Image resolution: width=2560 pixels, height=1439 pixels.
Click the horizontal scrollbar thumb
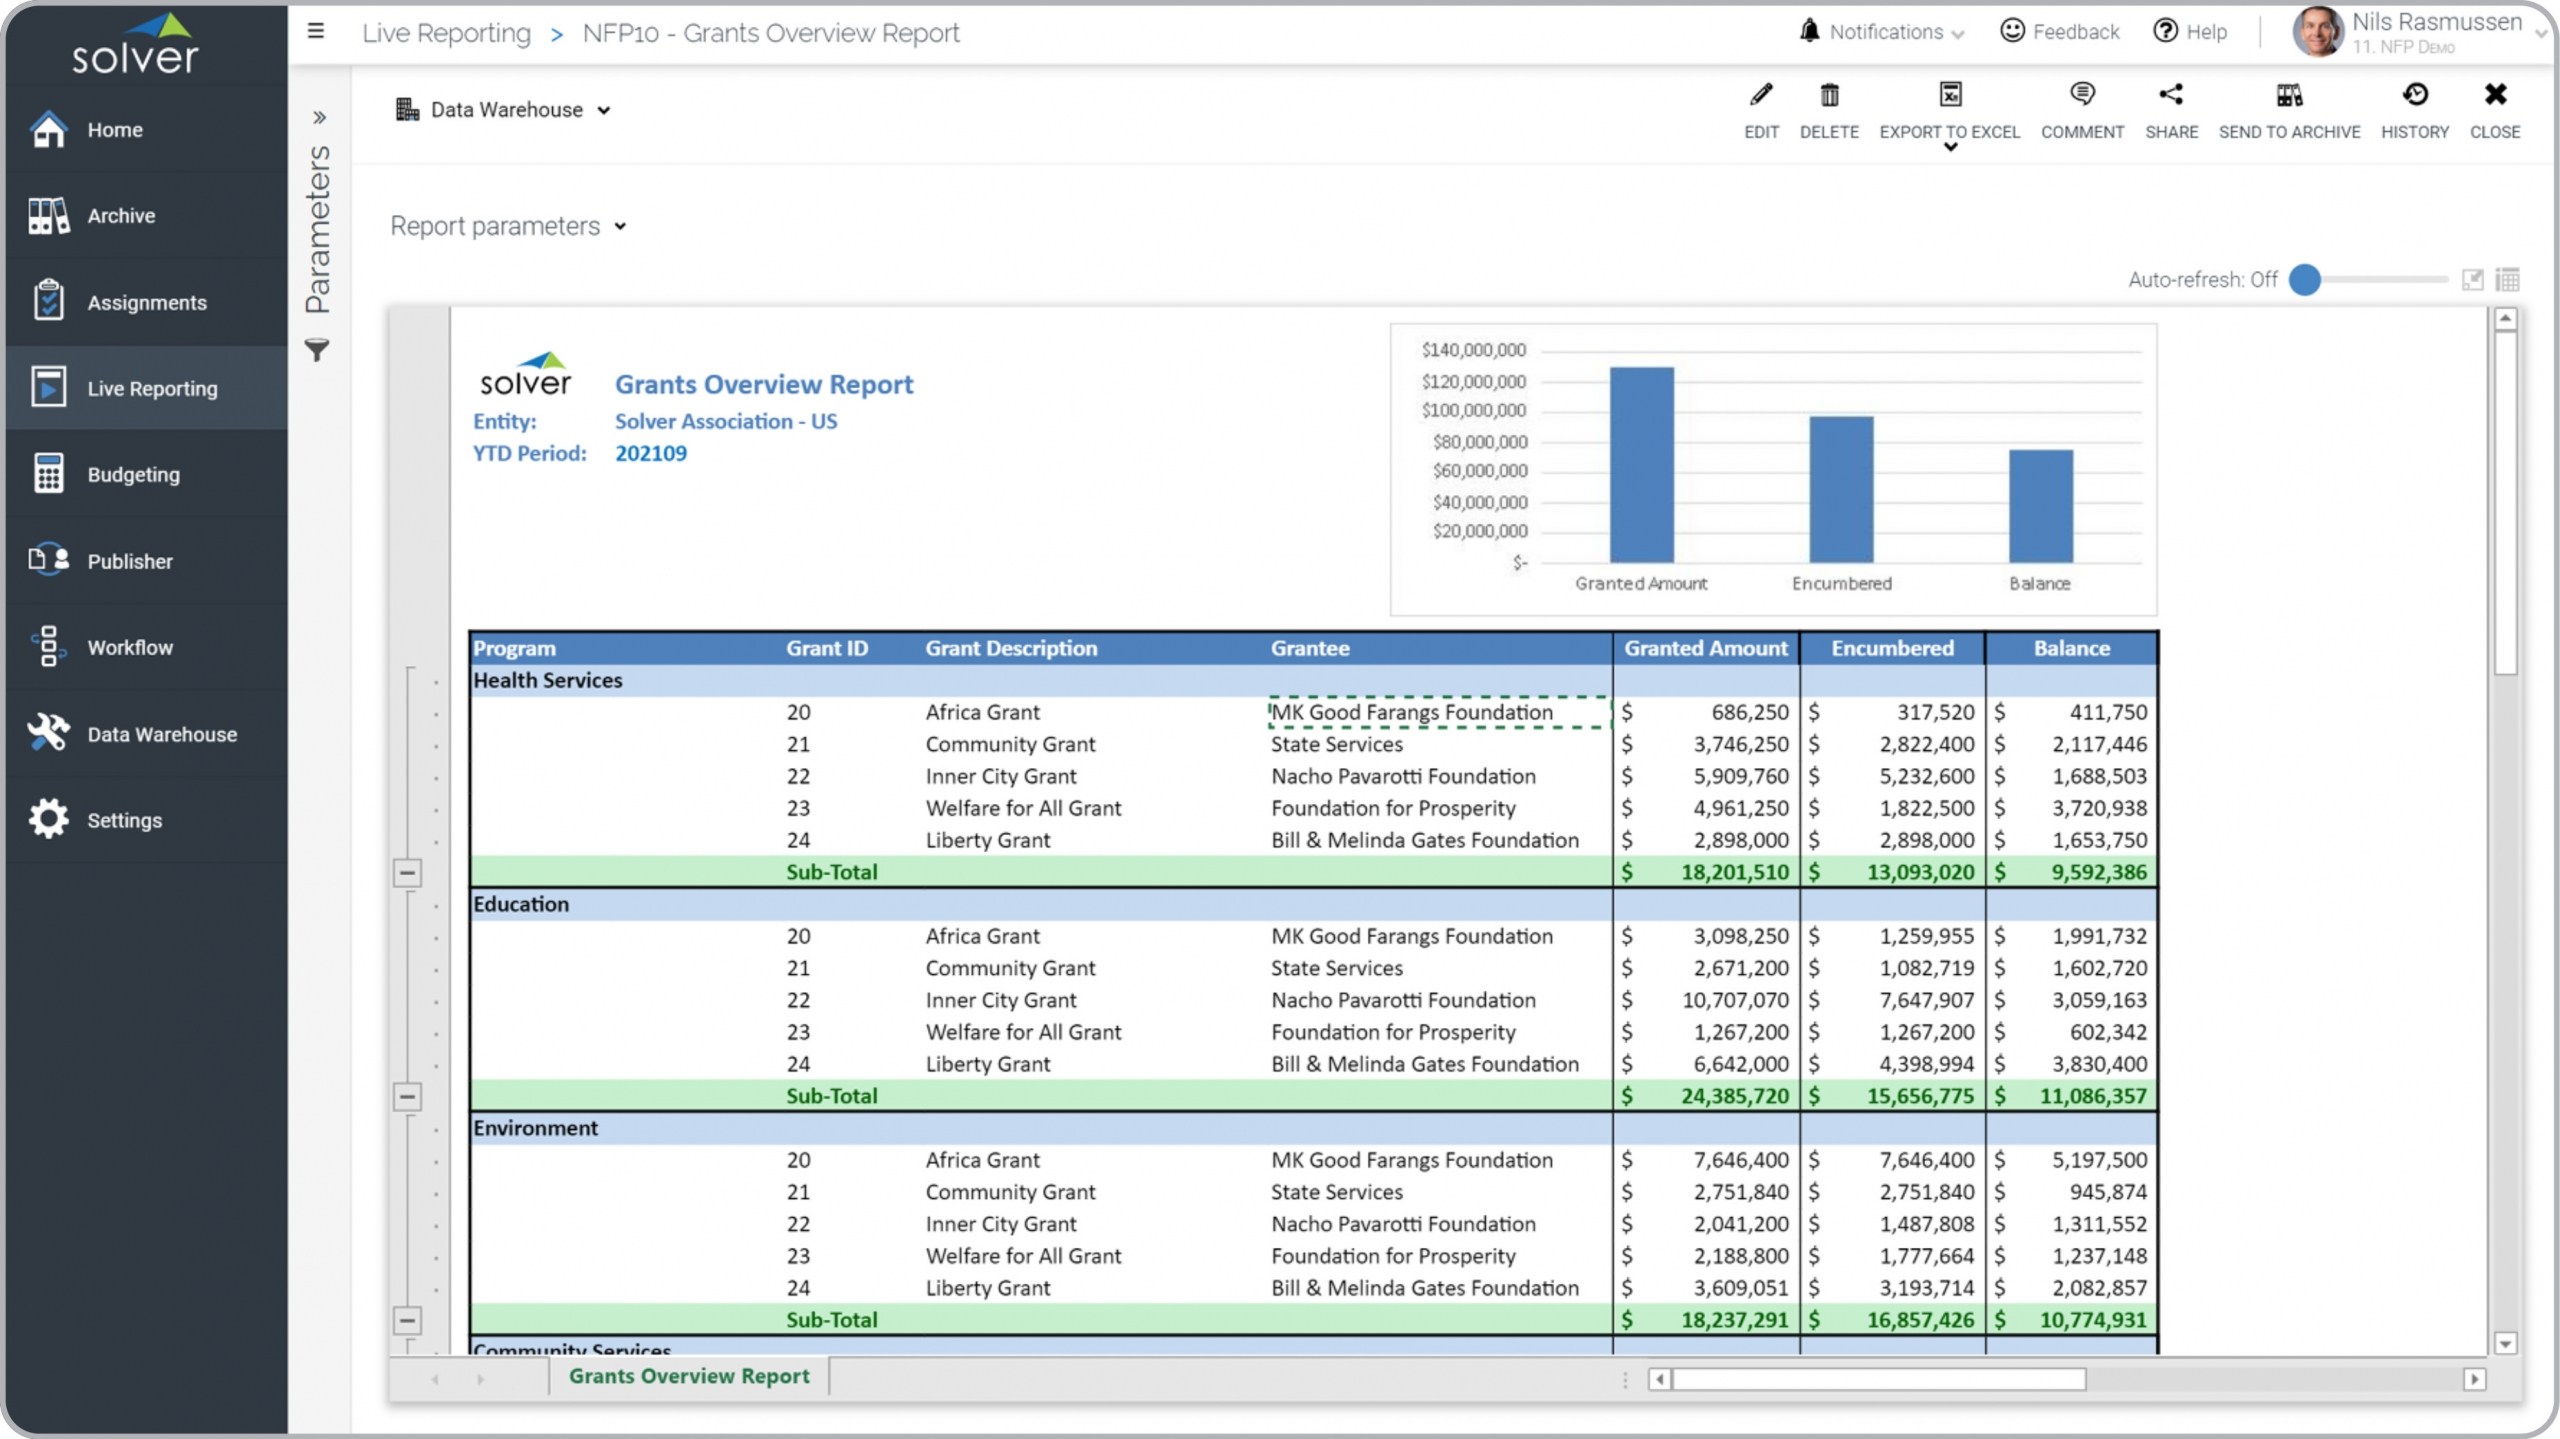pyautogui.click(x=1878, y=1380)
